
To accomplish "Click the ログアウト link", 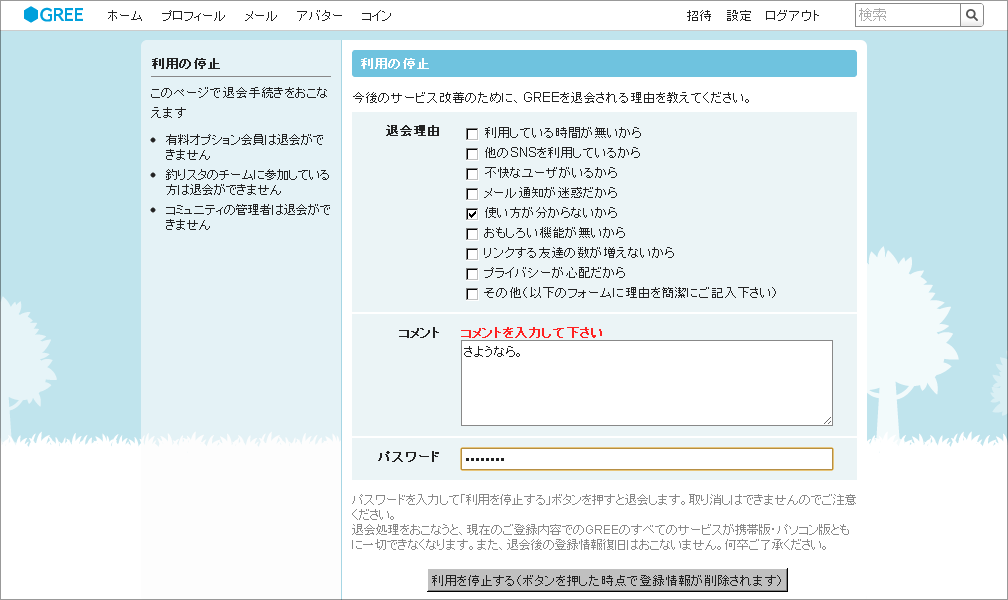I will tap(792, 15).
